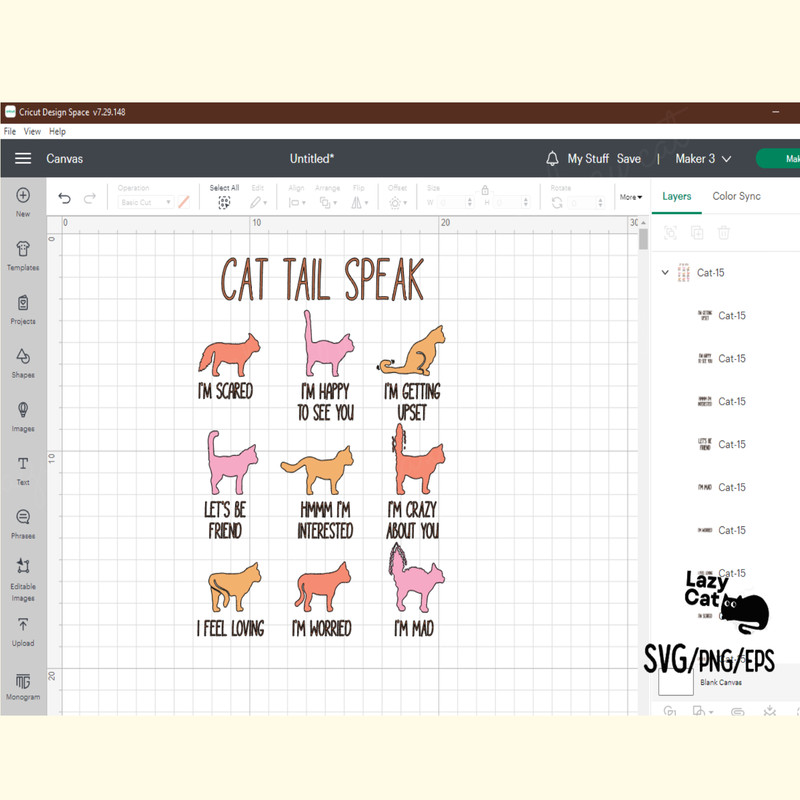Switch to the Color Sync tab
Viewport: 800px width, 800px height.
(736, 196)
